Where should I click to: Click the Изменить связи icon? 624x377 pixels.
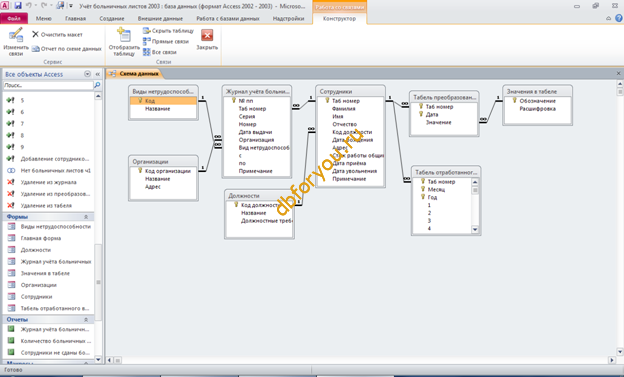click(16, 35)
